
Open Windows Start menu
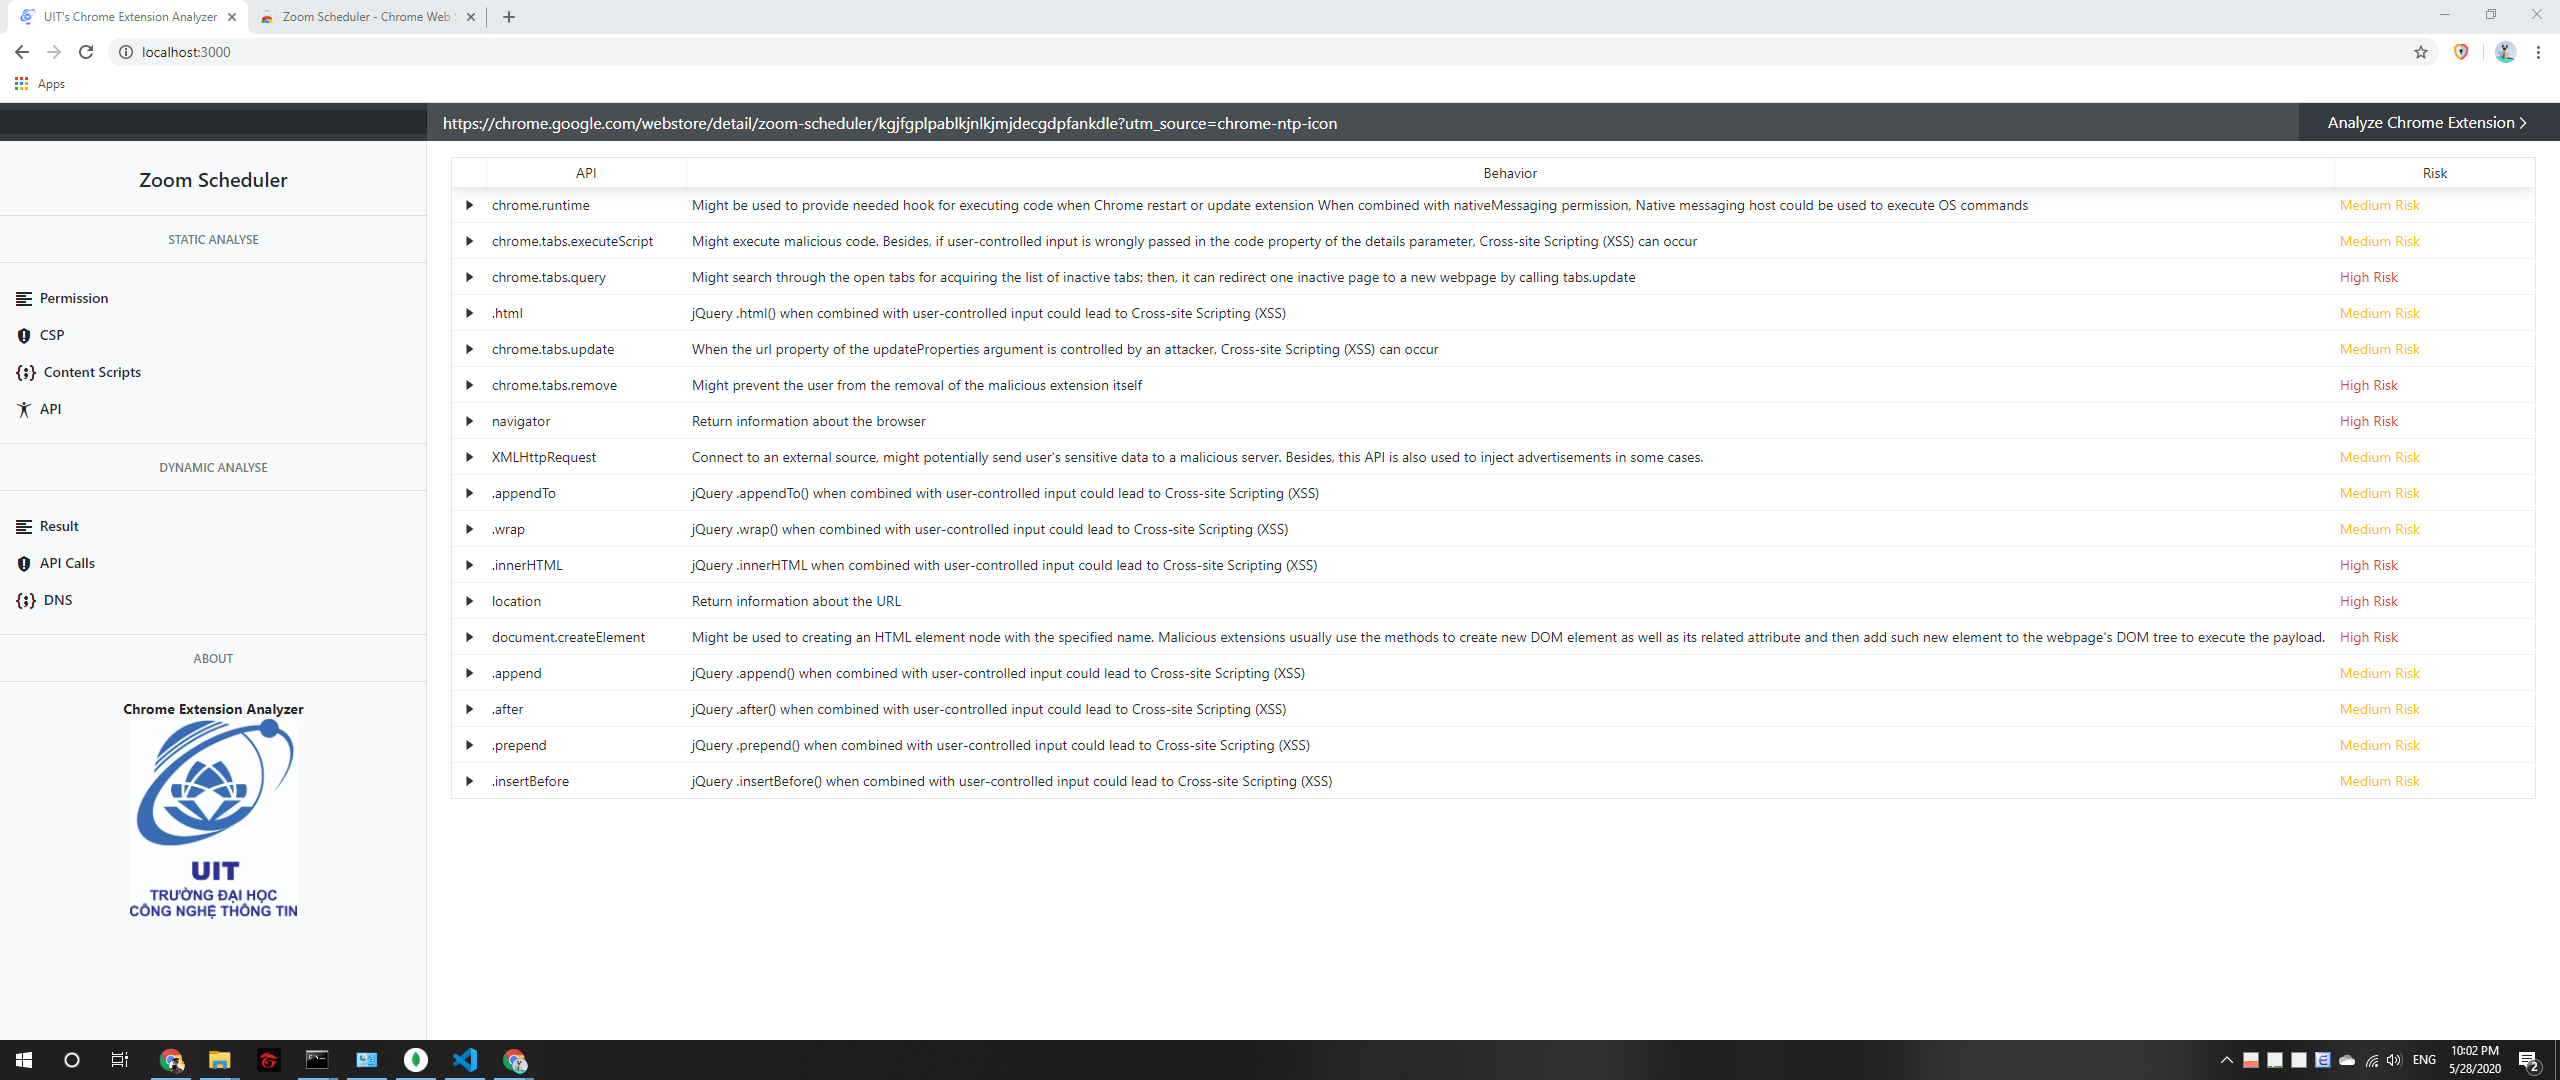tap(24, 1060)
